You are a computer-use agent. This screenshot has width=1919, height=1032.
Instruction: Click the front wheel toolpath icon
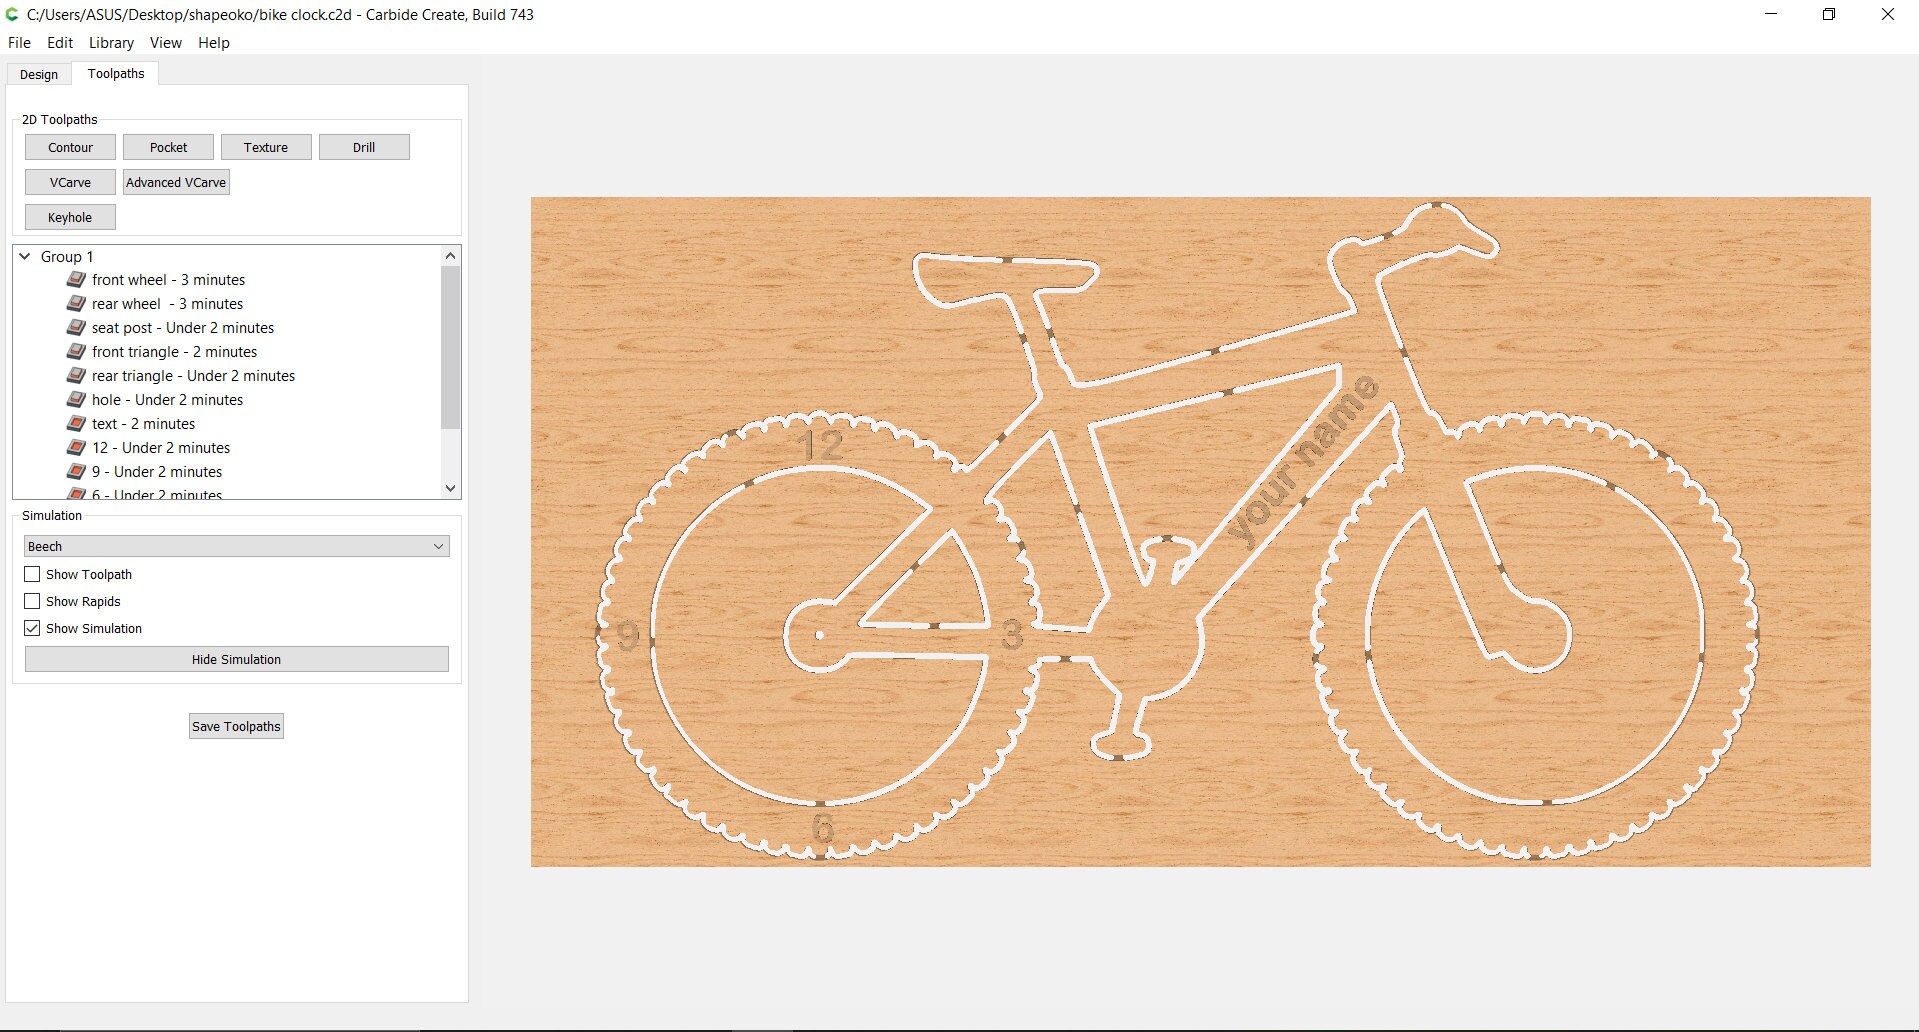pos(77,280)
